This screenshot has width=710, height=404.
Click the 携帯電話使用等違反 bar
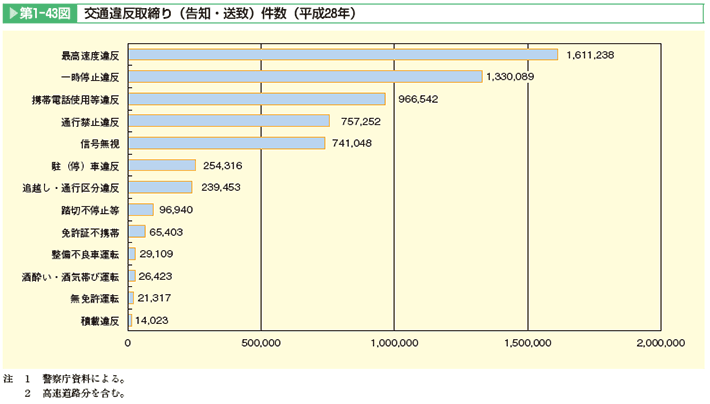[x=257, y=99]
